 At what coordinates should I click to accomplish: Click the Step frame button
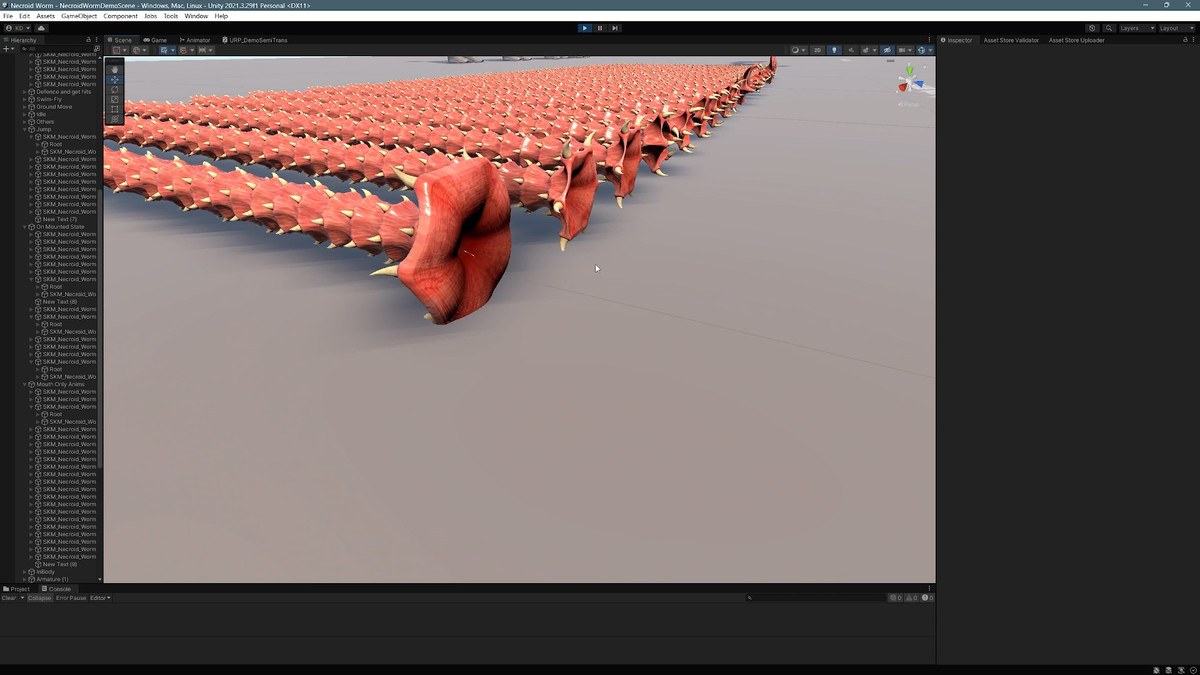pyautogui.click(x=615, y=28)
